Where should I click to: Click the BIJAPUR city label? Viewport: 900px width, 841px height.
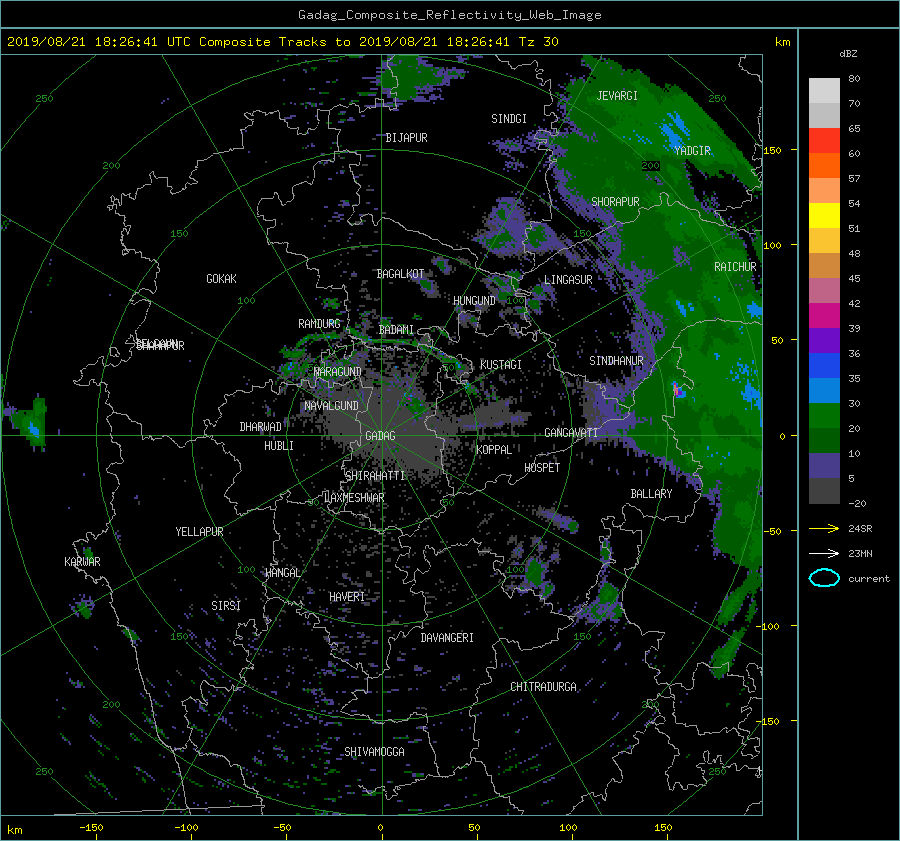pos(406,138)
